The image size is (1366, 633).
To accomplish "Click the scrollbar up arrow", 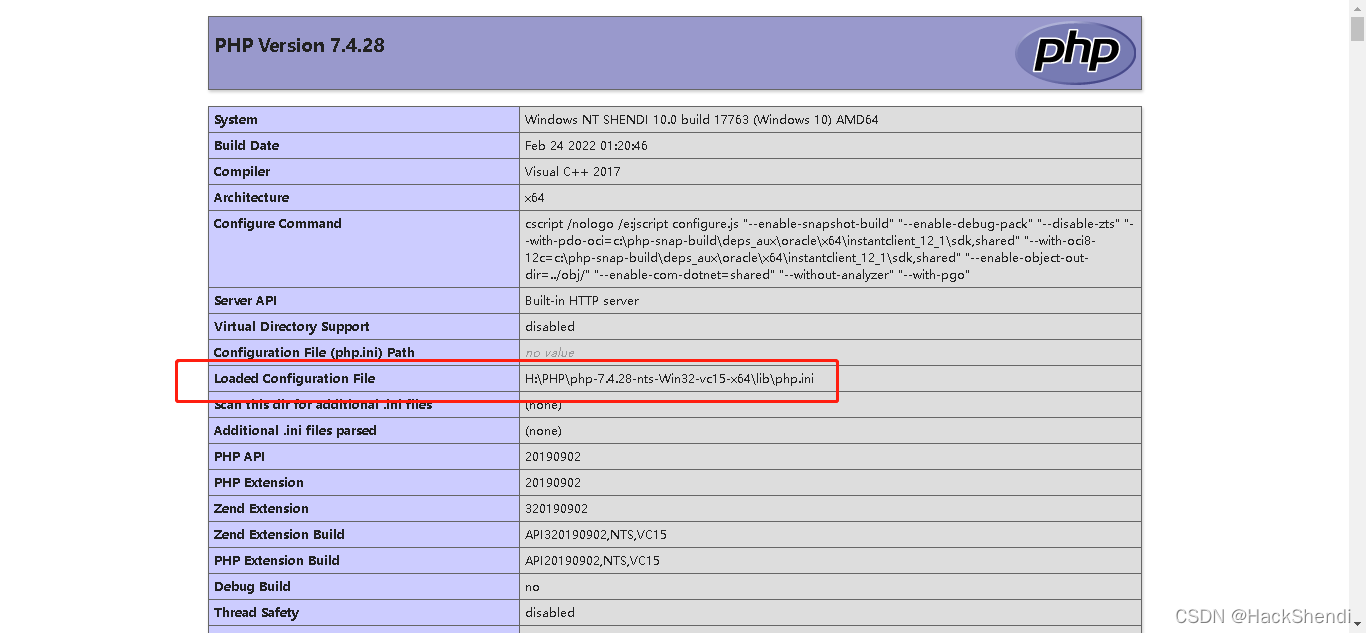I will point(1358,8).
